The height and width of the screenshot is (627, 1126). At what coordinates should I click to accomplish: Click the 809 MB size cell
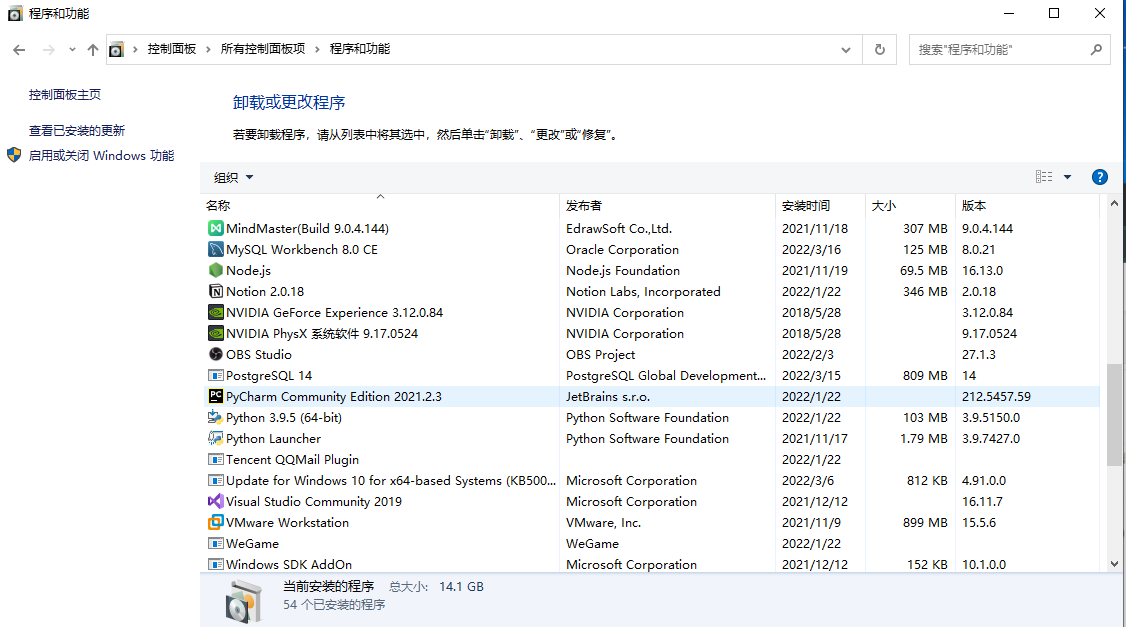coord(925,376)
